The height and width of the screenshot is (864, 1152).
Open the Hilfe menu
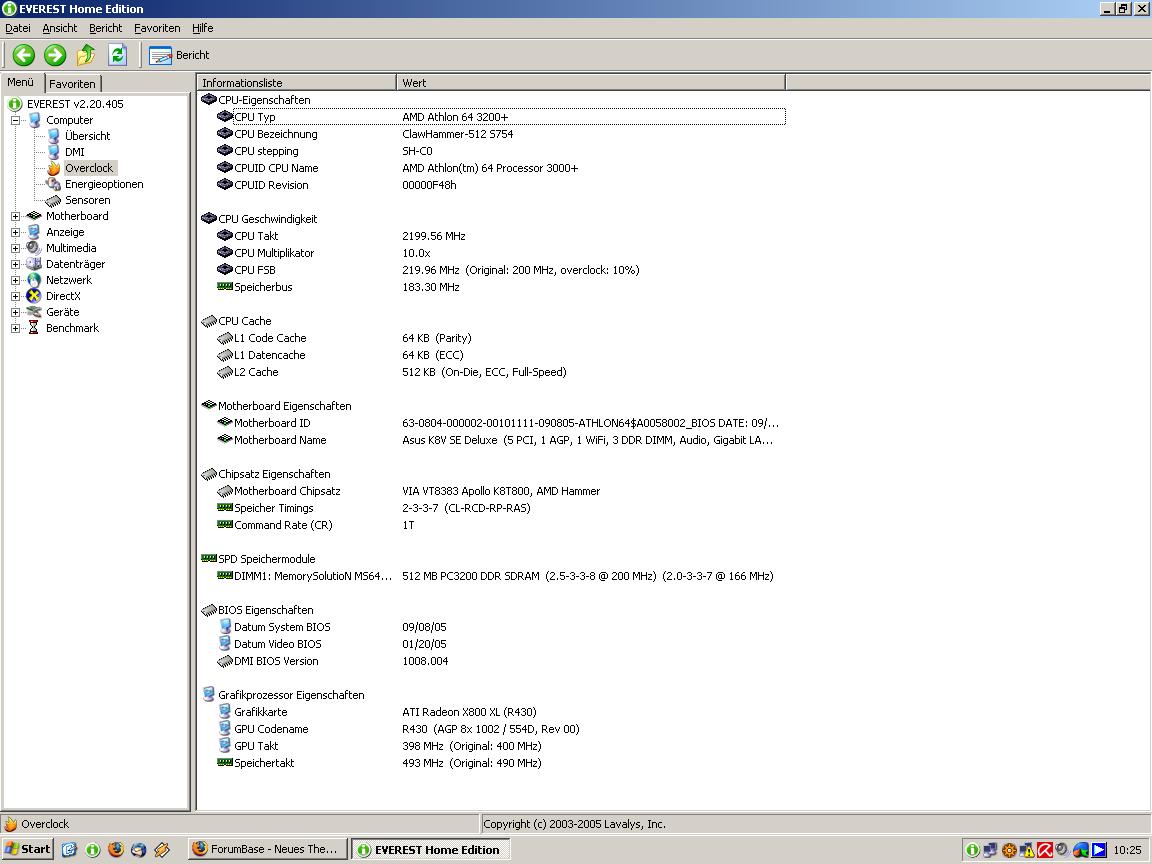pyautogui.click(x=203, y=28)
